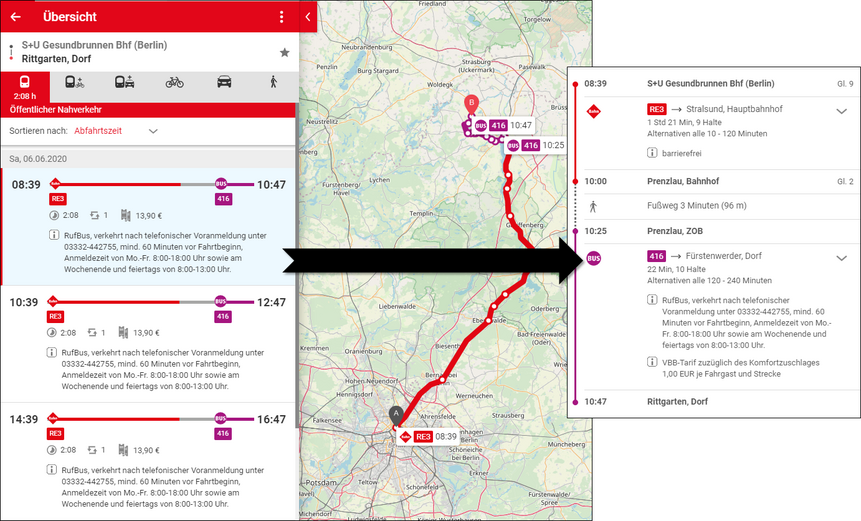
Task: Select the 08:39 to 10:47 connection
Action: 149,227
